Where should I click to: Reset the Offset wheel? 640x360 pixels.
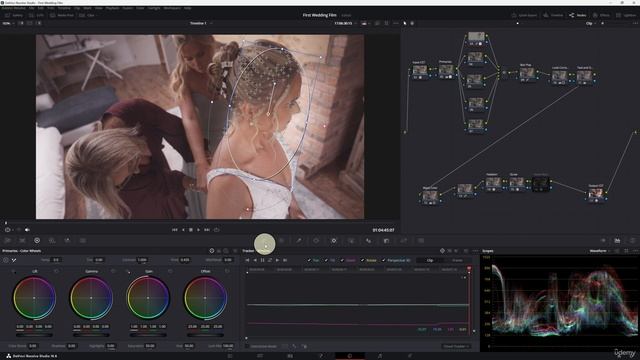227,271
